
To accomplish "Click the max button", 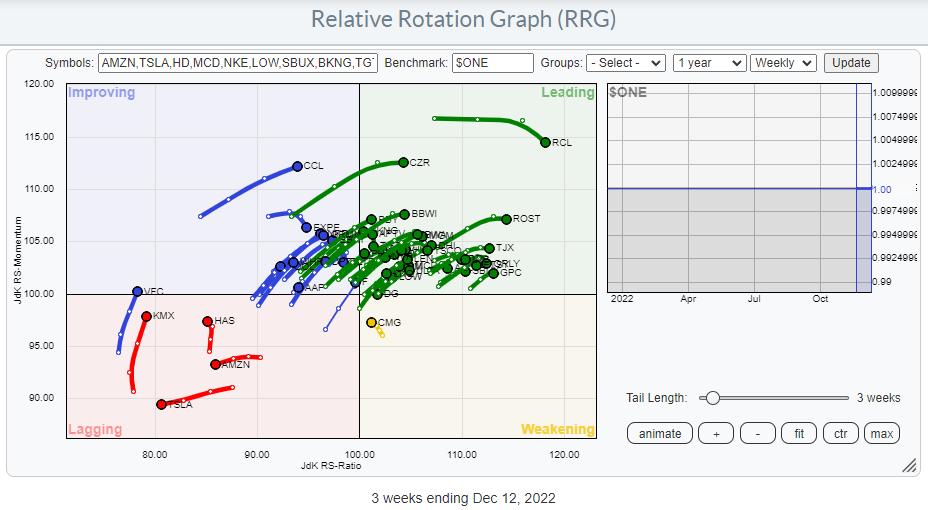I will click(x=881, y=433).
